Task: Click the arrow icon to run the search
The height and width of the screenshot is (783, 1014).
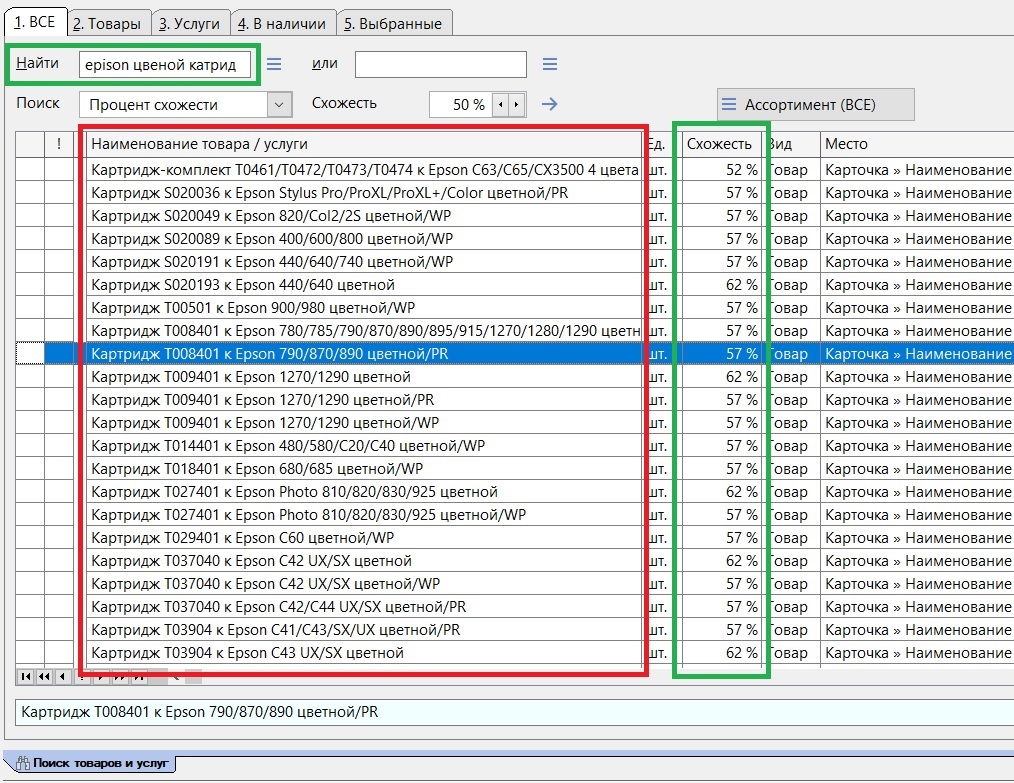Action: pyautogui.click(x=548, y=104)
